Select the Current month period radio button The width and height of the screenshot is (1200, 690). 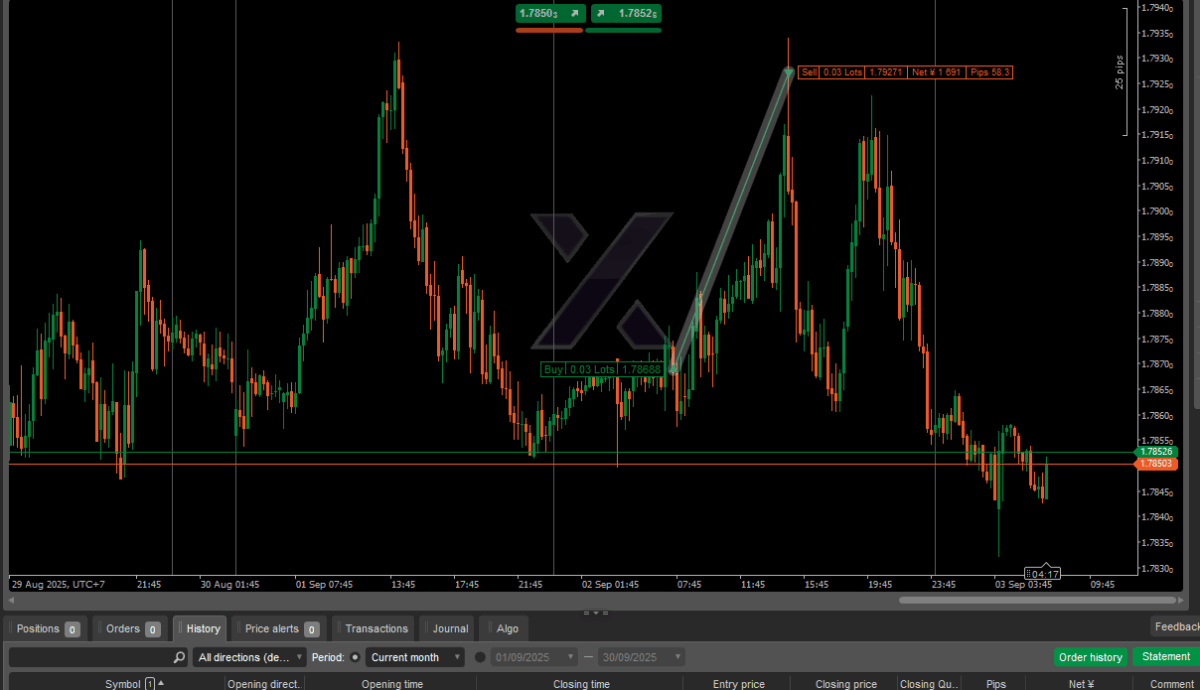pyautogui.click(x=355, y=657)
